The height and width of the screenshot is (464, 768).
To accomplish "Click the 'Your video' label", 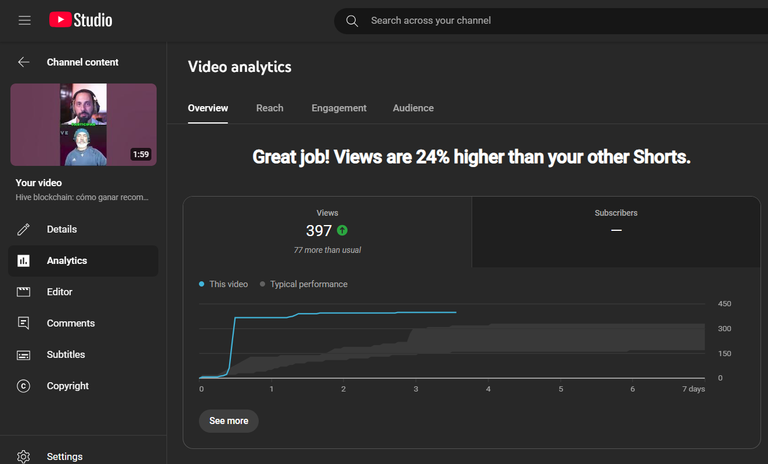I will coord(39,183).
